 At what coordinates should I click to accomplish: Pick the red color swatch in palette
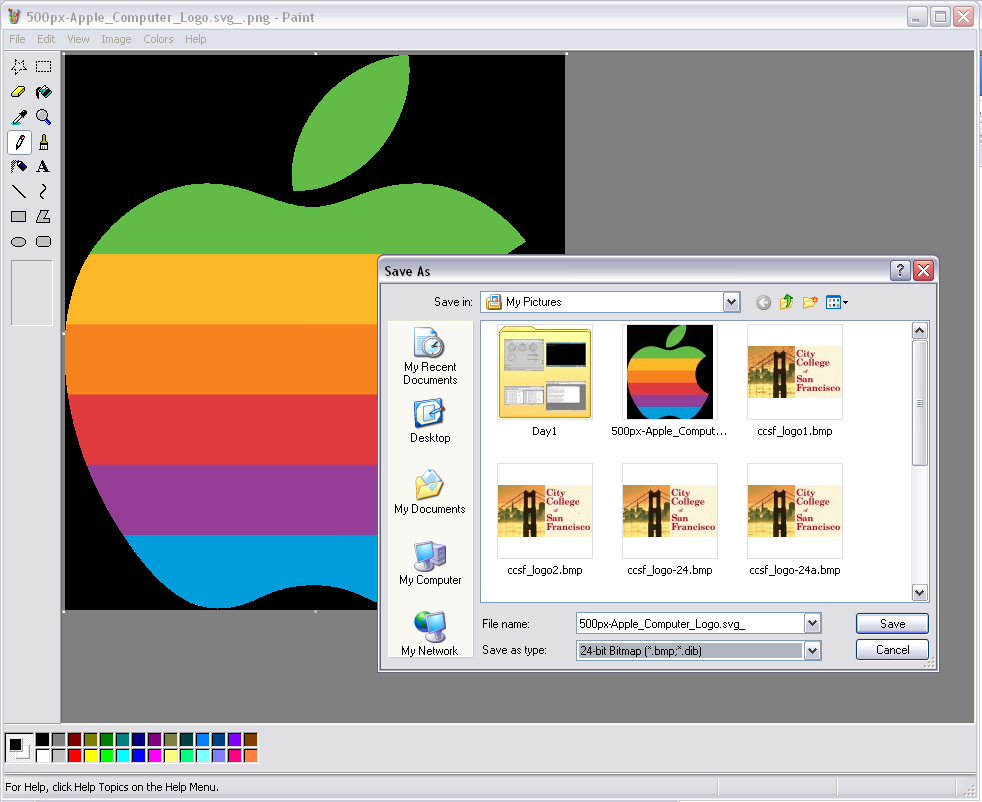tap(75, 756)
